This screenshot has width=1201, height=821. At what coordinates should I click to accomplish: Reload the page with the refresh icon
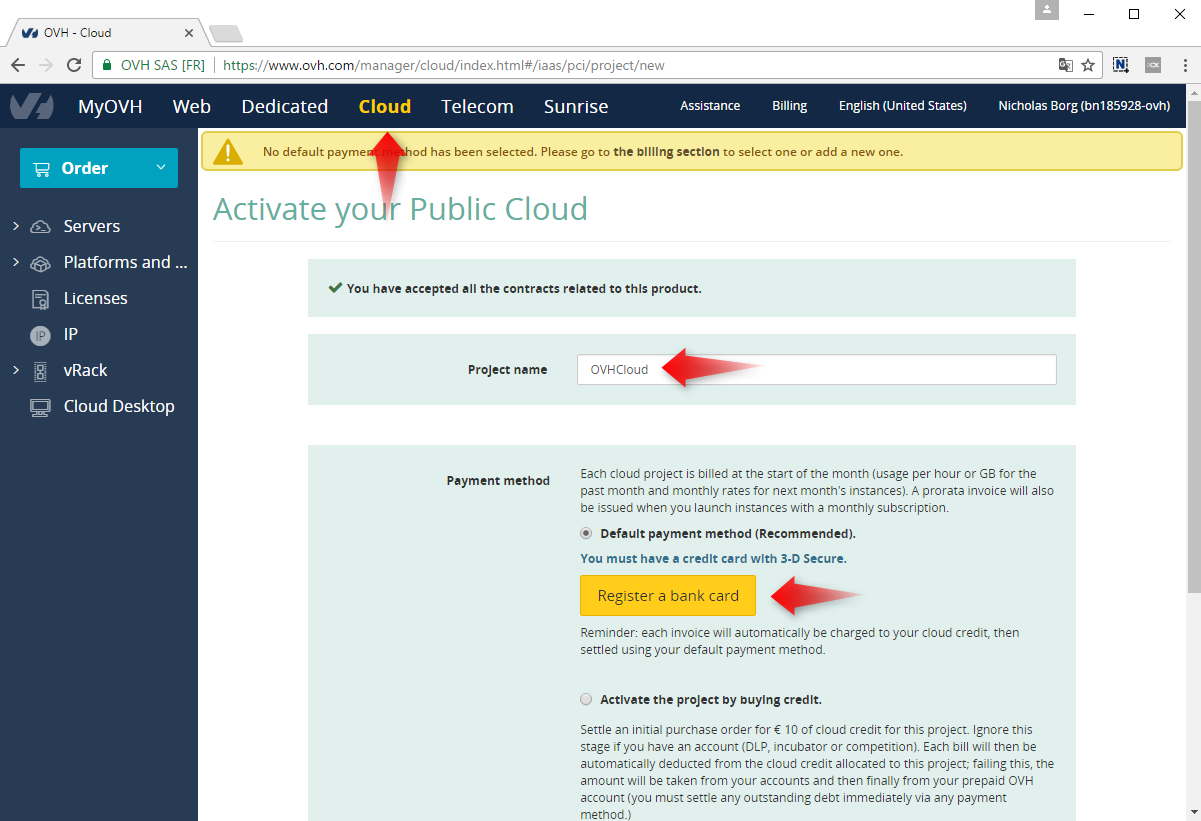tap(74, 65)
